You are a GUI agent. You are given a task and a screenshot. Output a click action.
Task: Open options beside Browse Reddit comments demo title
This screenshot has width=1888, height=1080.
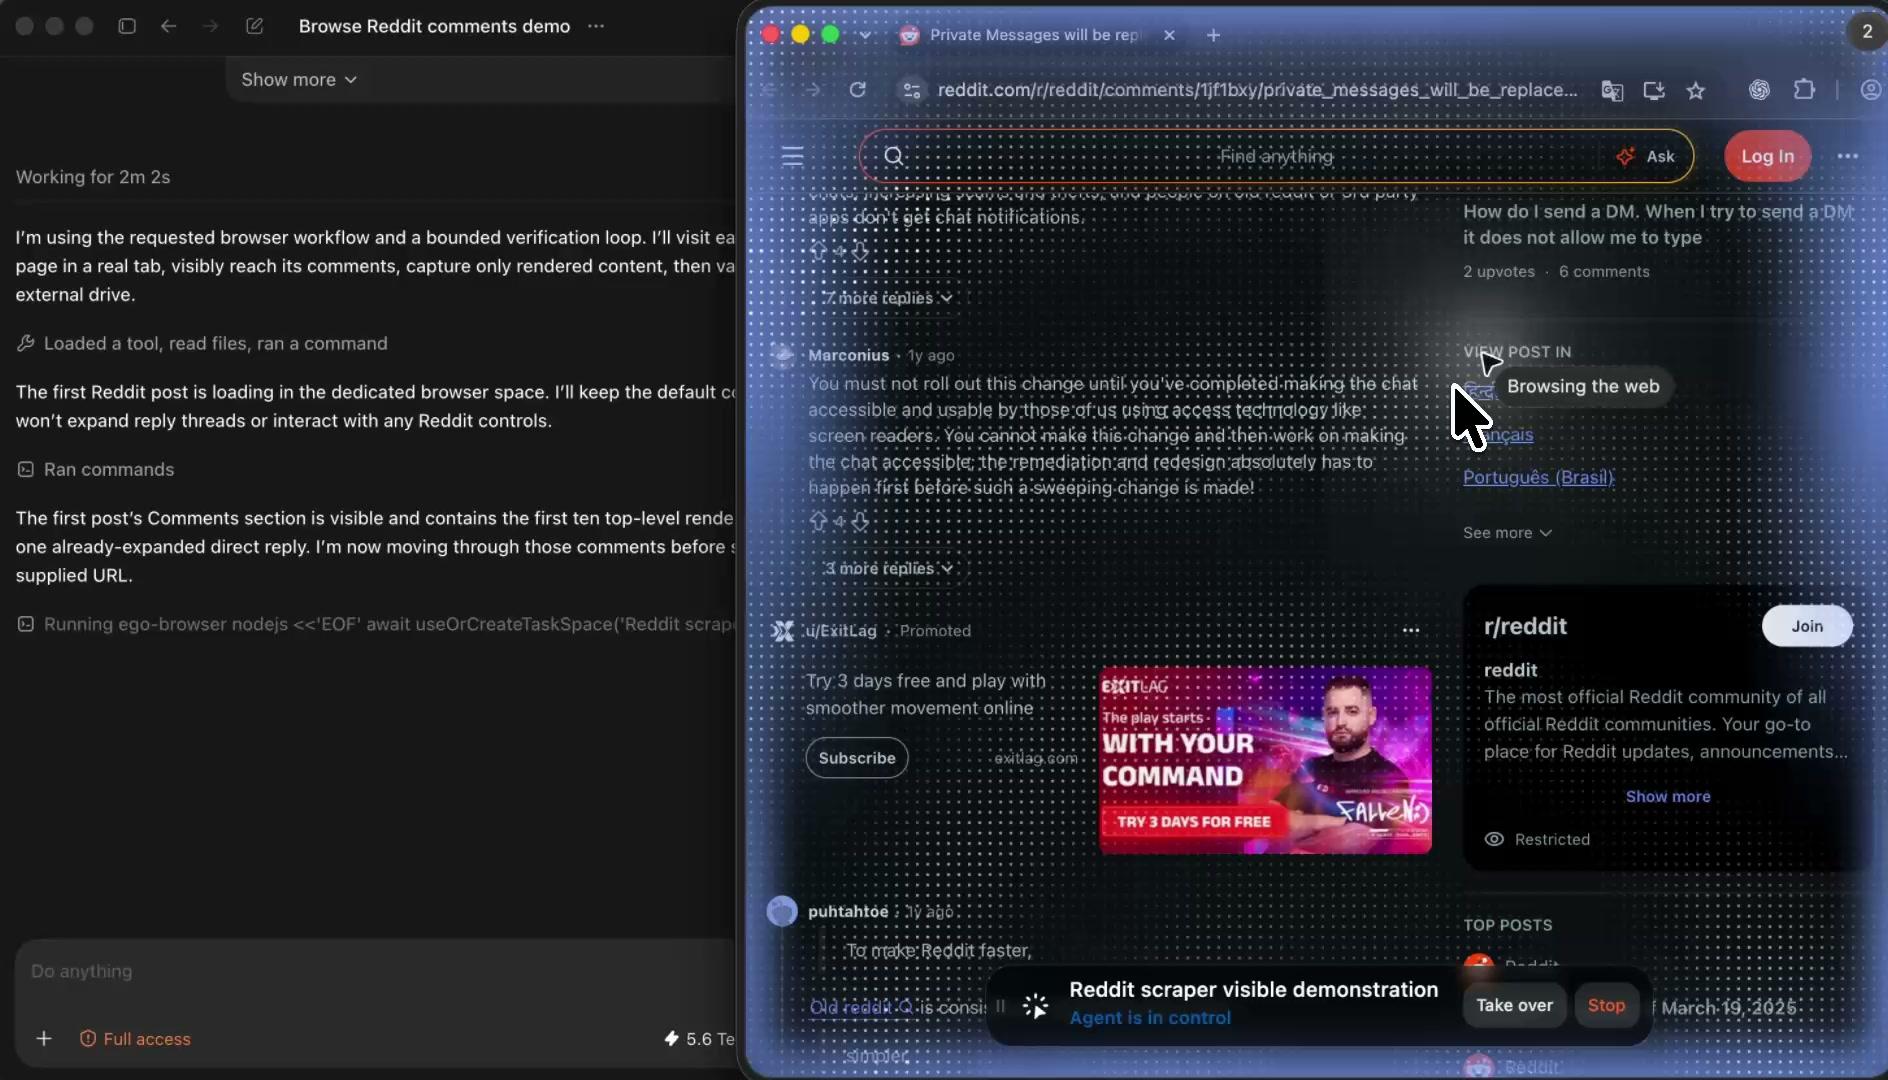pos(596,26)
